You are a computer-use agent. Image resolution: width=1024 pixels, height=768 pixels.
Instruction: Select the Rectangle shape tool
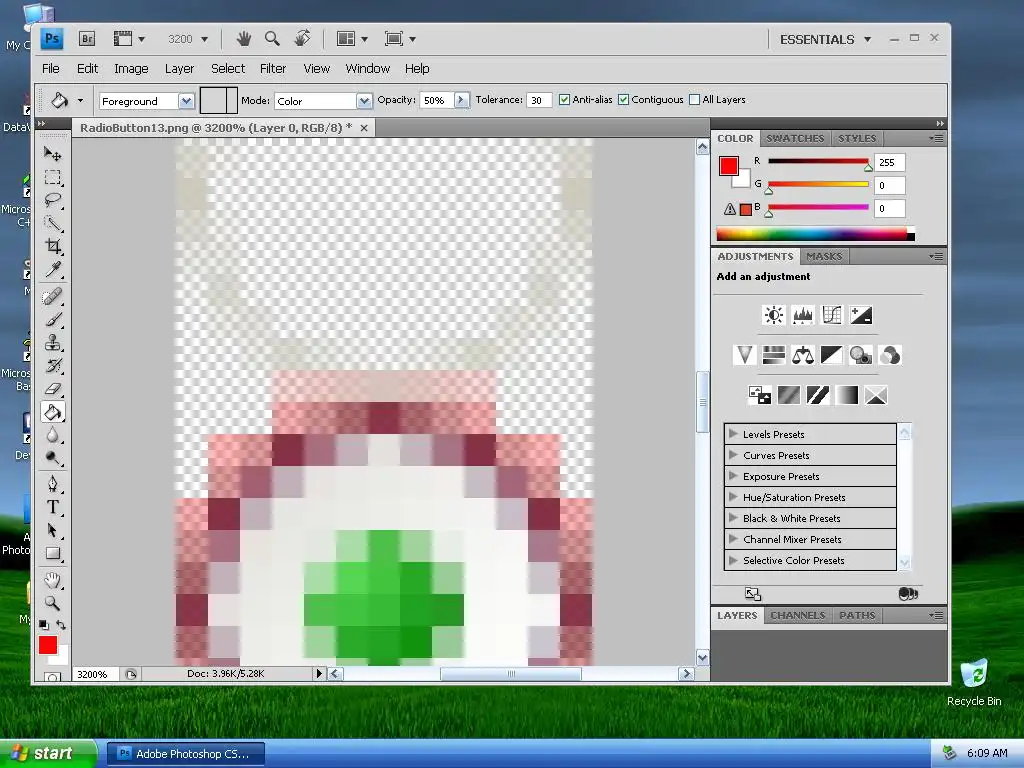53,554
